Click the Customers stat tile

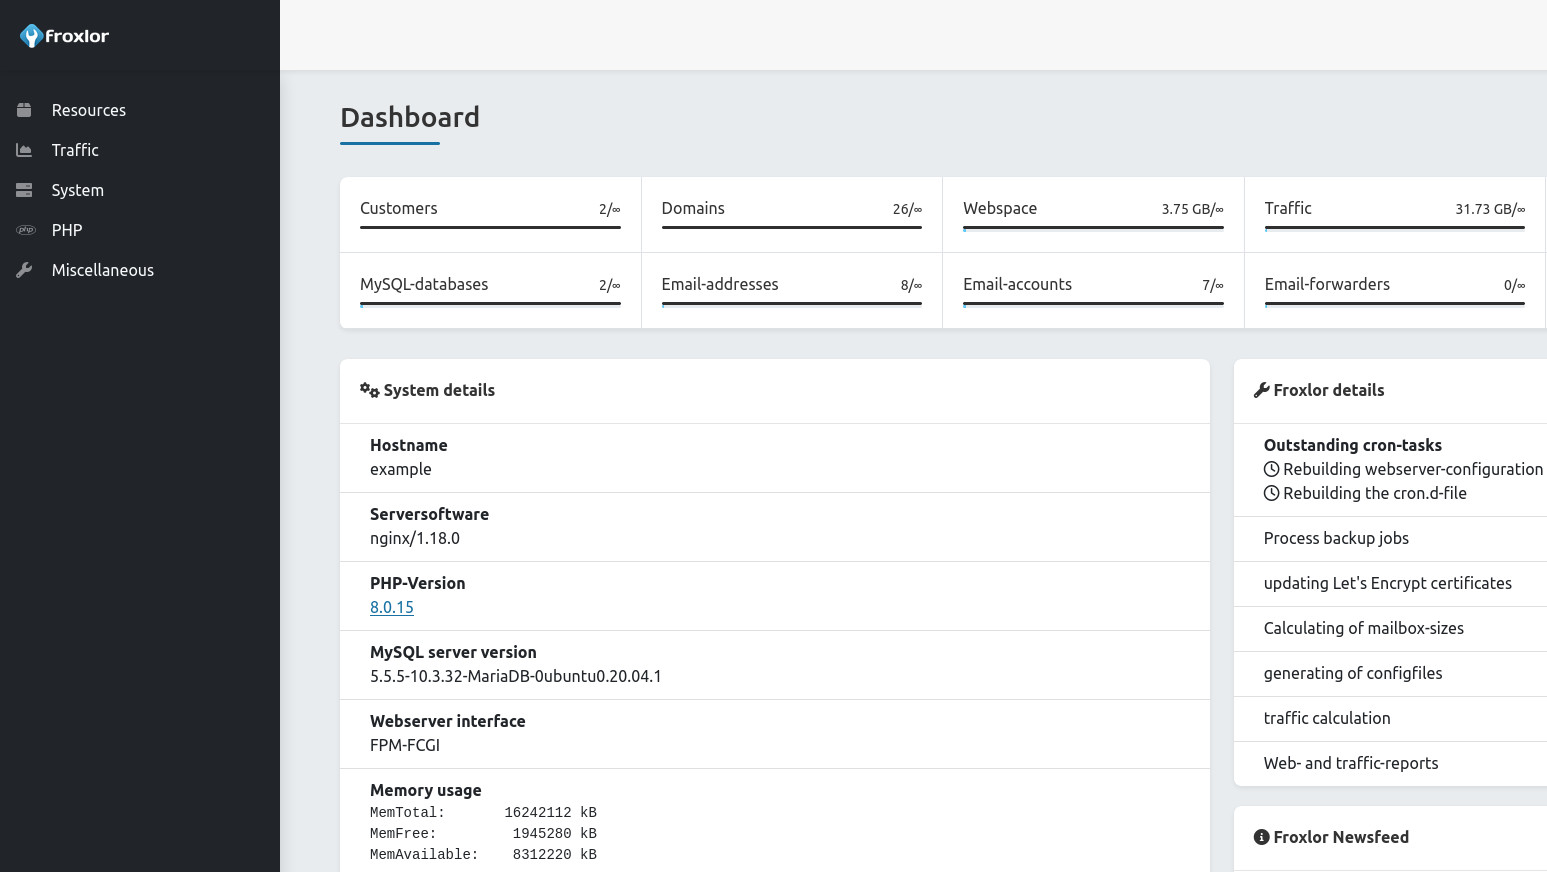[490, 214]
